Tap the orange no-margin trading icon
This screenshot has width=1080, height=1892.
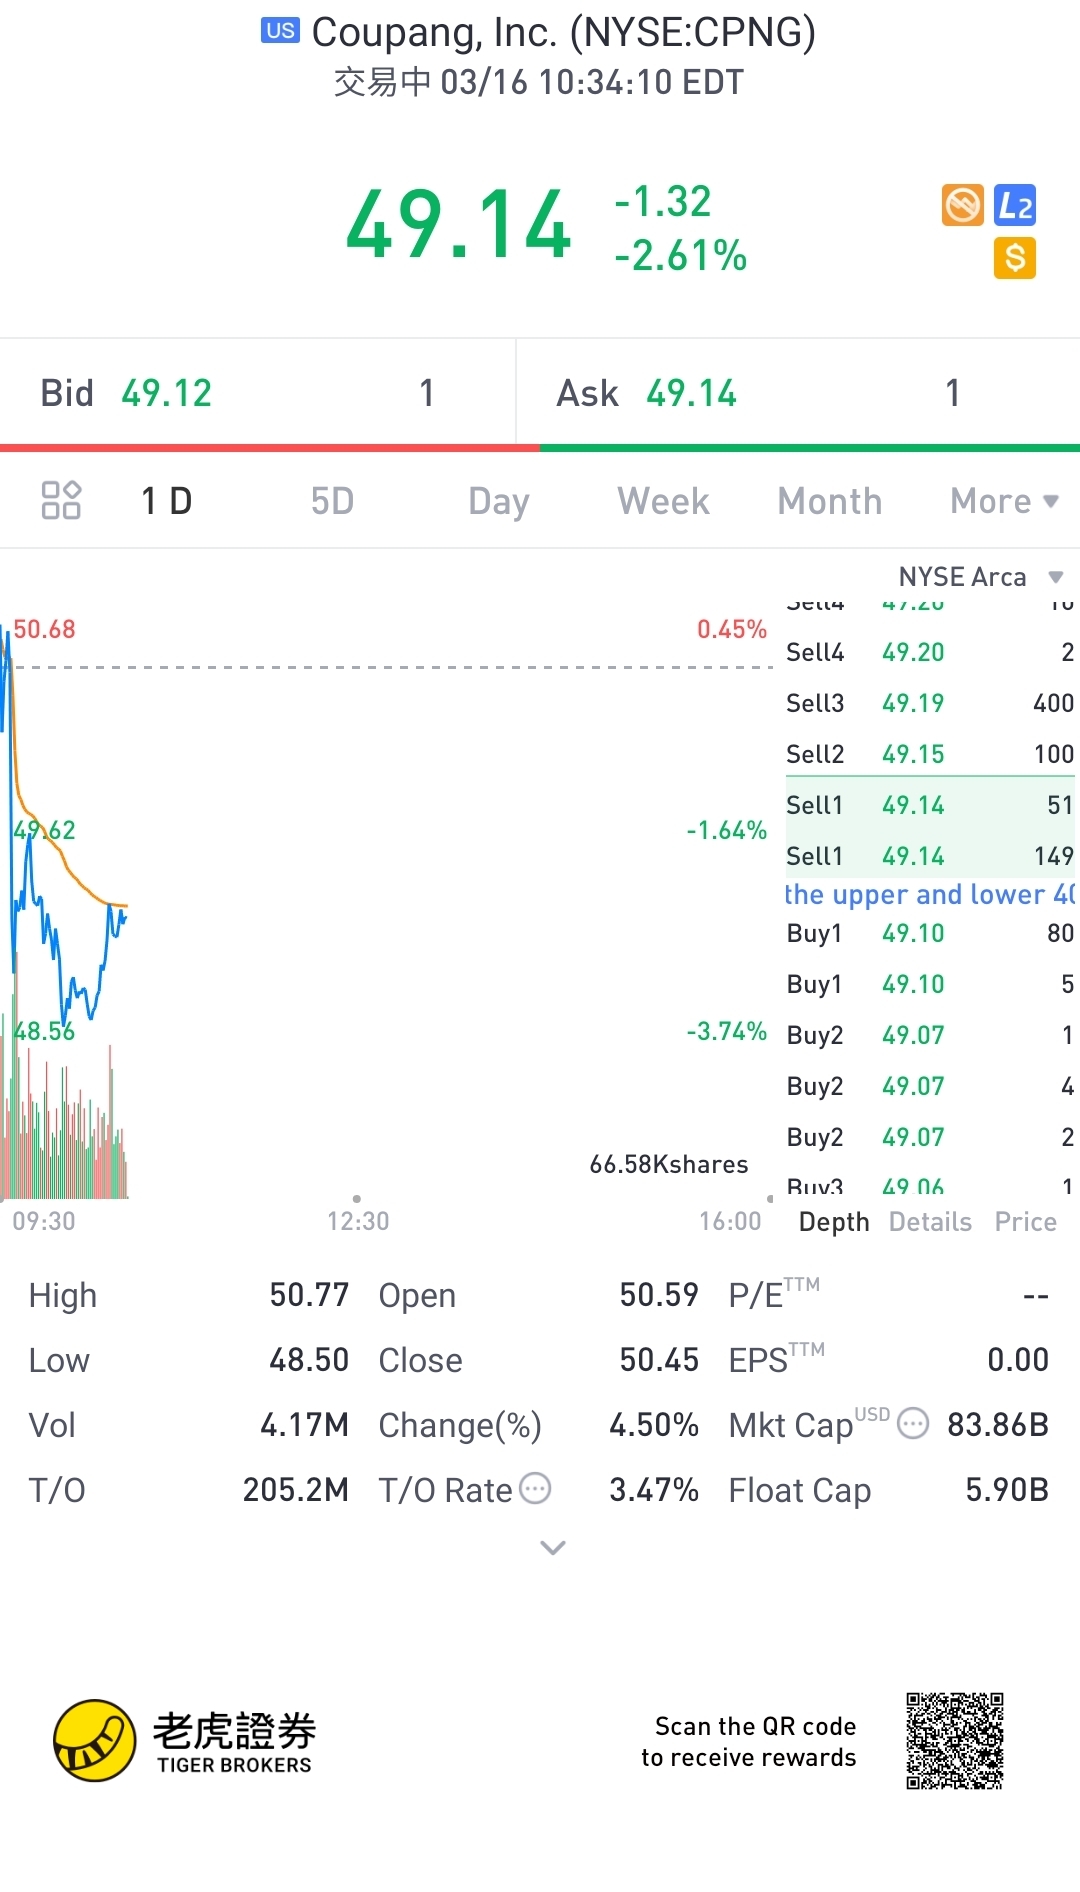coord(963,205)
